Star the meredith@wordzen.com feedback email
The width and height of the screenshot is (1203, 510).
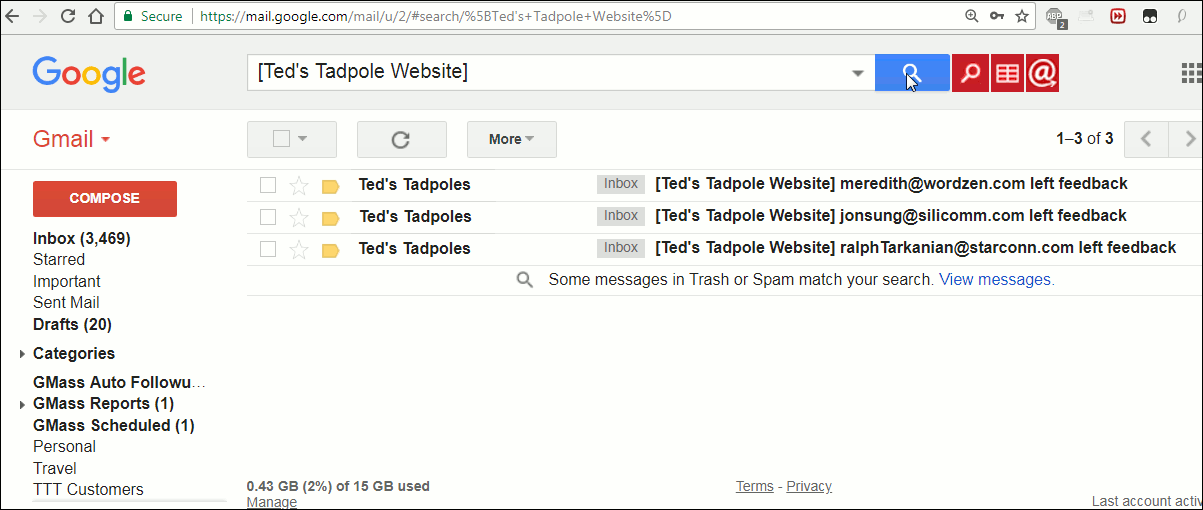pyautogui.click(x=298, y=185)
